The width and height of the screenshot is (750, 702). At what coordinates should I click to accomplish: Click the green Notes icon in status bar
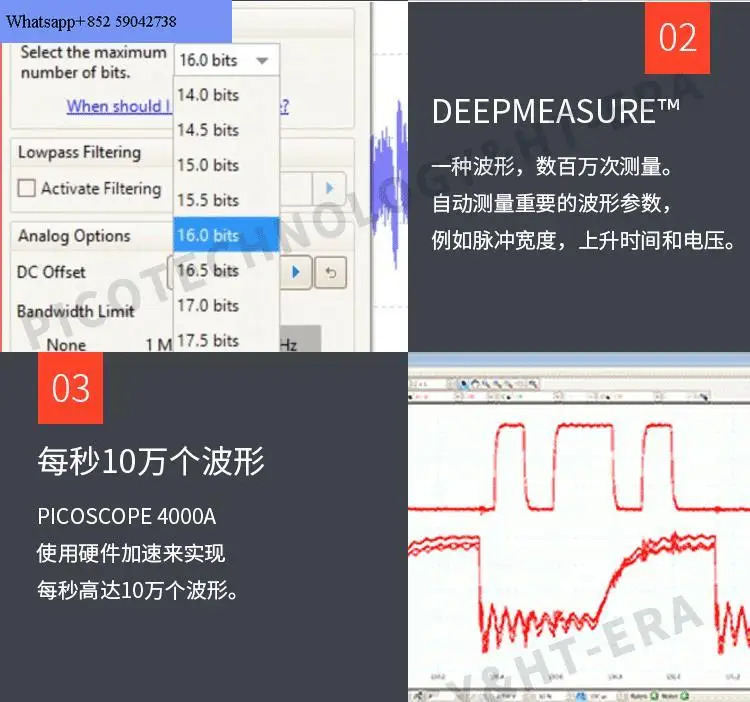pos(684,696)
